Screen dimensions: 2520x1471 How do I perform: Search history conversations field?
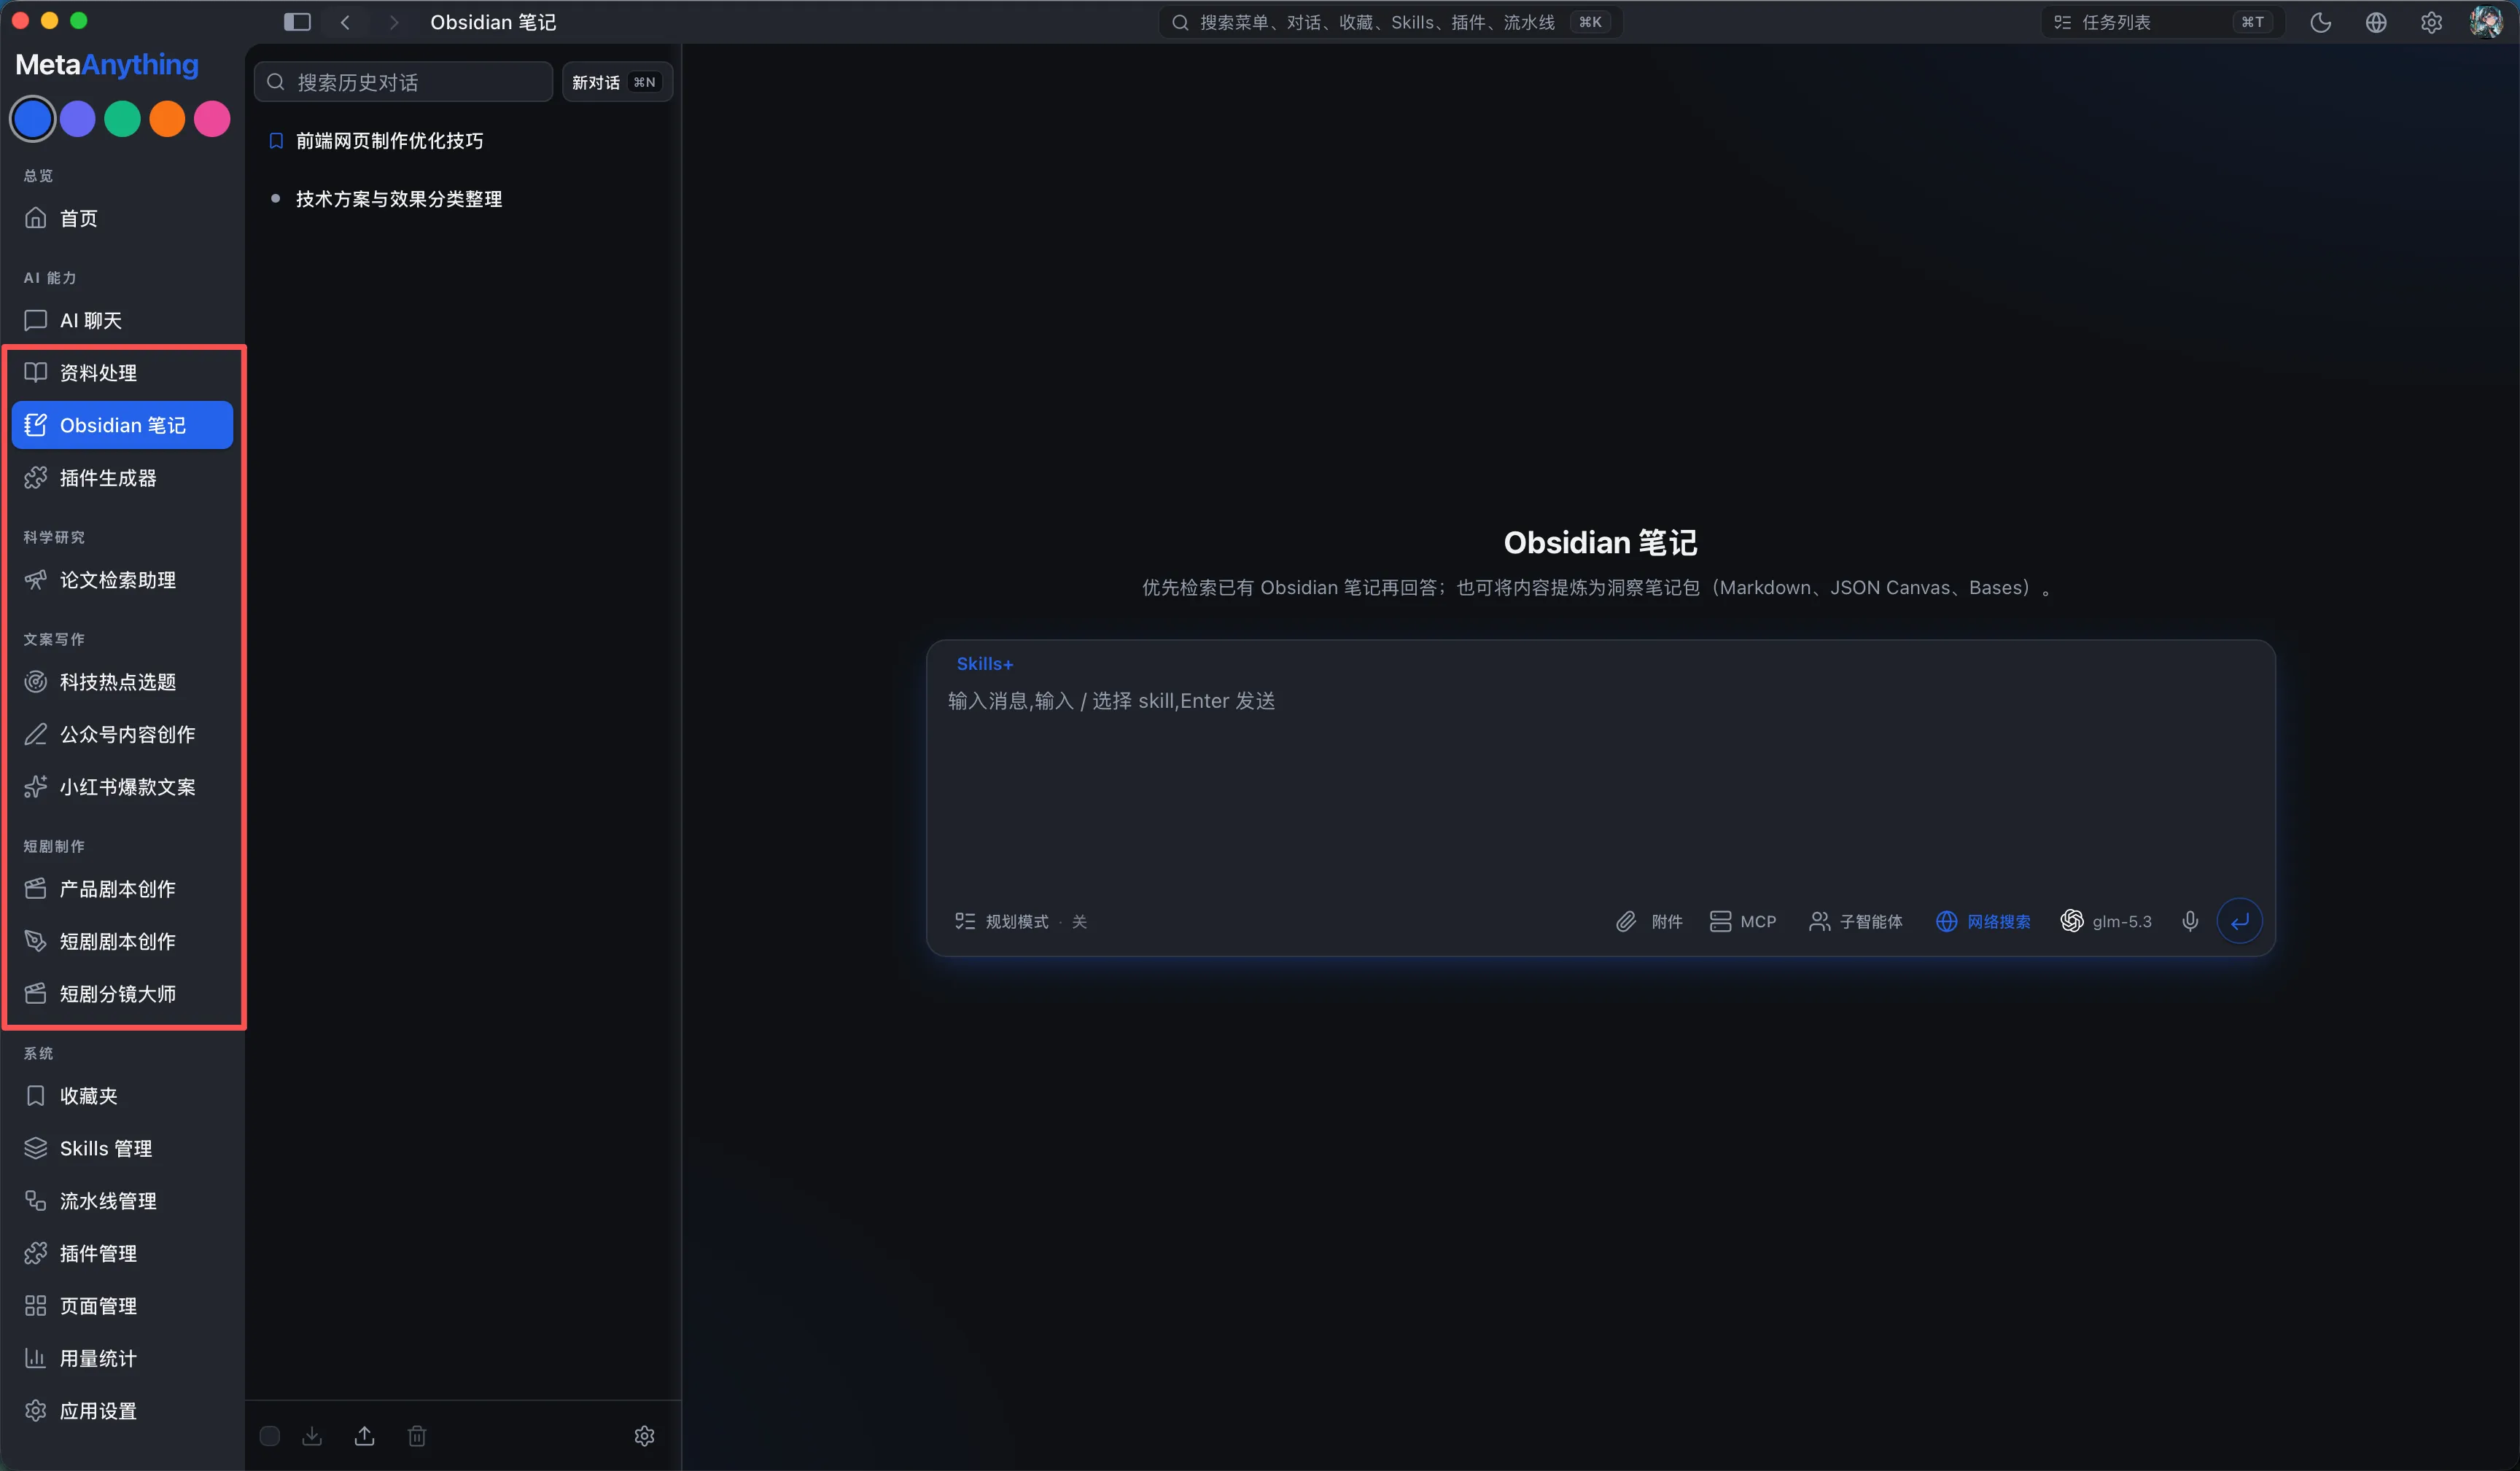403,82
